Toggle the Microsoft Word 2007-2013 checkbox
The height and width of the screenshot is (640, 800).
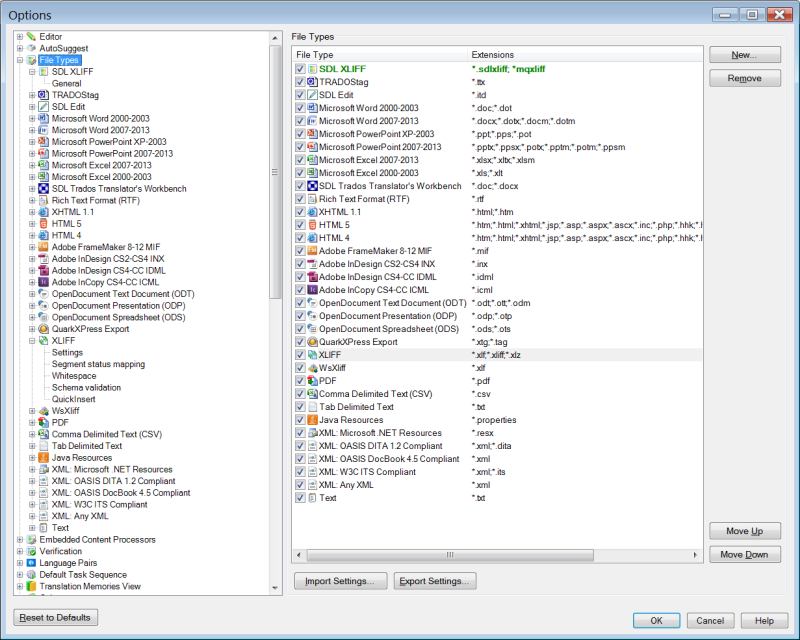click(301, 121)
